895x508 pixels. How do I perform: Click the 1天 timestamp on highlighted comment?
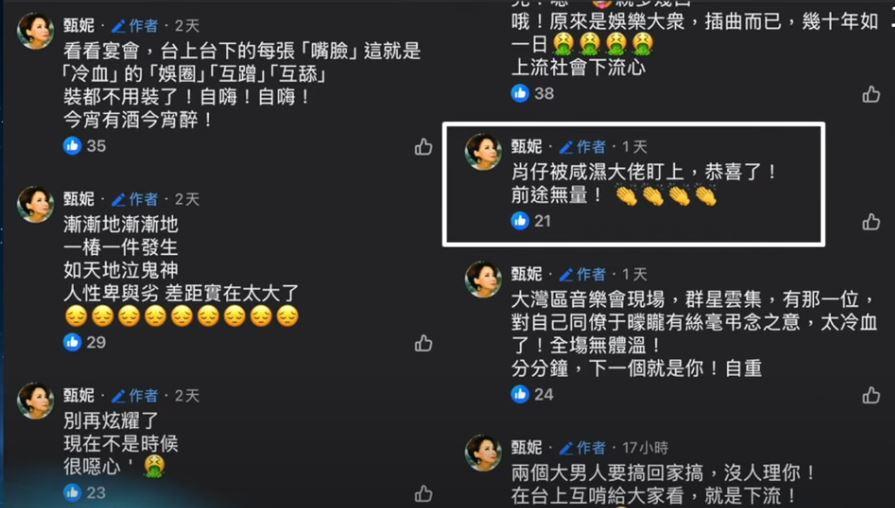point(634,147)
